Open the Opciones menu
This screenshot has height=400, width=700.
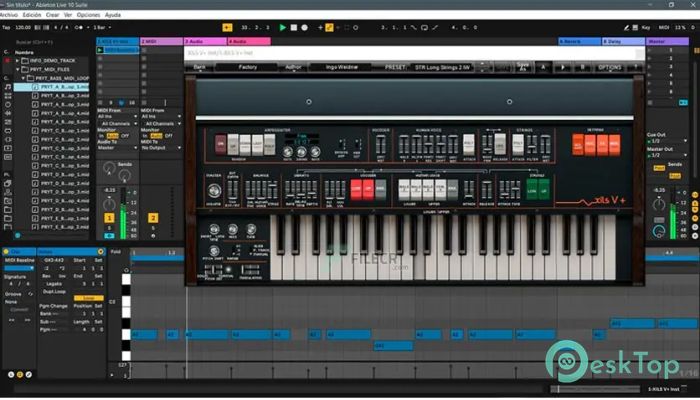point(88,15)
